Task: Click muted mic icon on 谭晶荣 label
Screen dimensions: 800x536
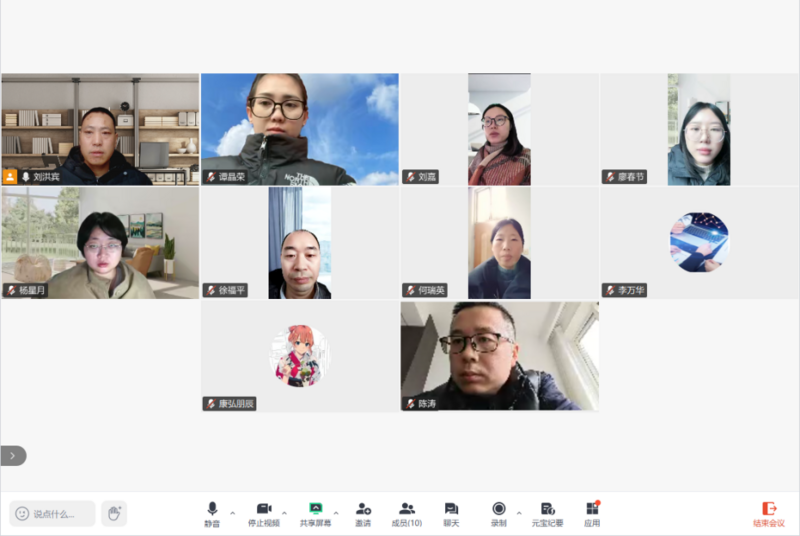Action: click(211, 177)
